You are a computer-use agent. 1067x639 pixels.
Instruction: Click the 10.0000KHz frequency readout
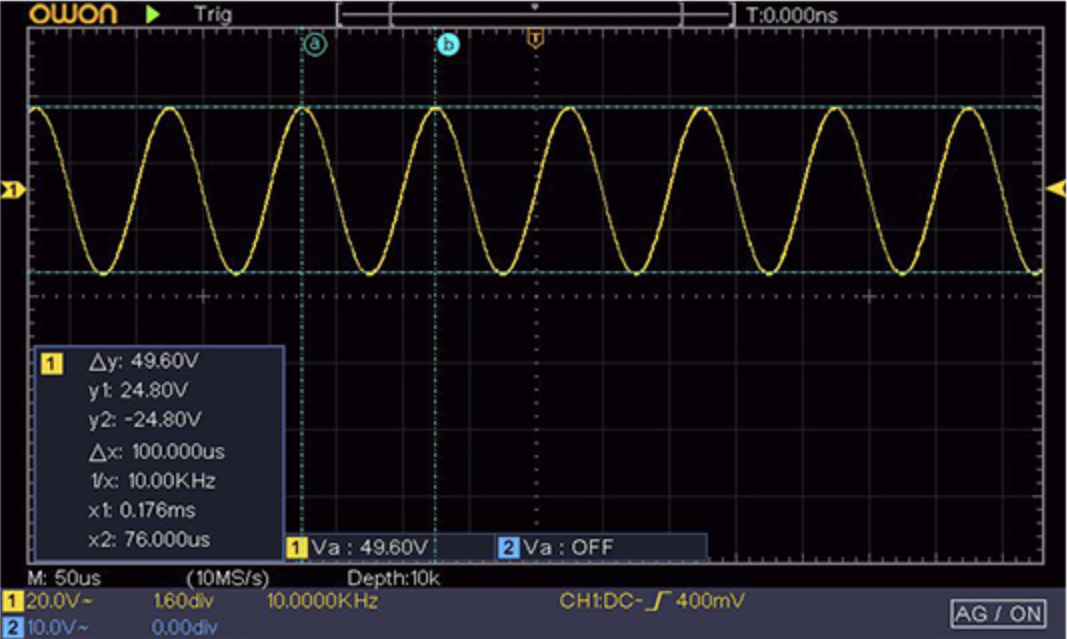[x=325, y=602]
